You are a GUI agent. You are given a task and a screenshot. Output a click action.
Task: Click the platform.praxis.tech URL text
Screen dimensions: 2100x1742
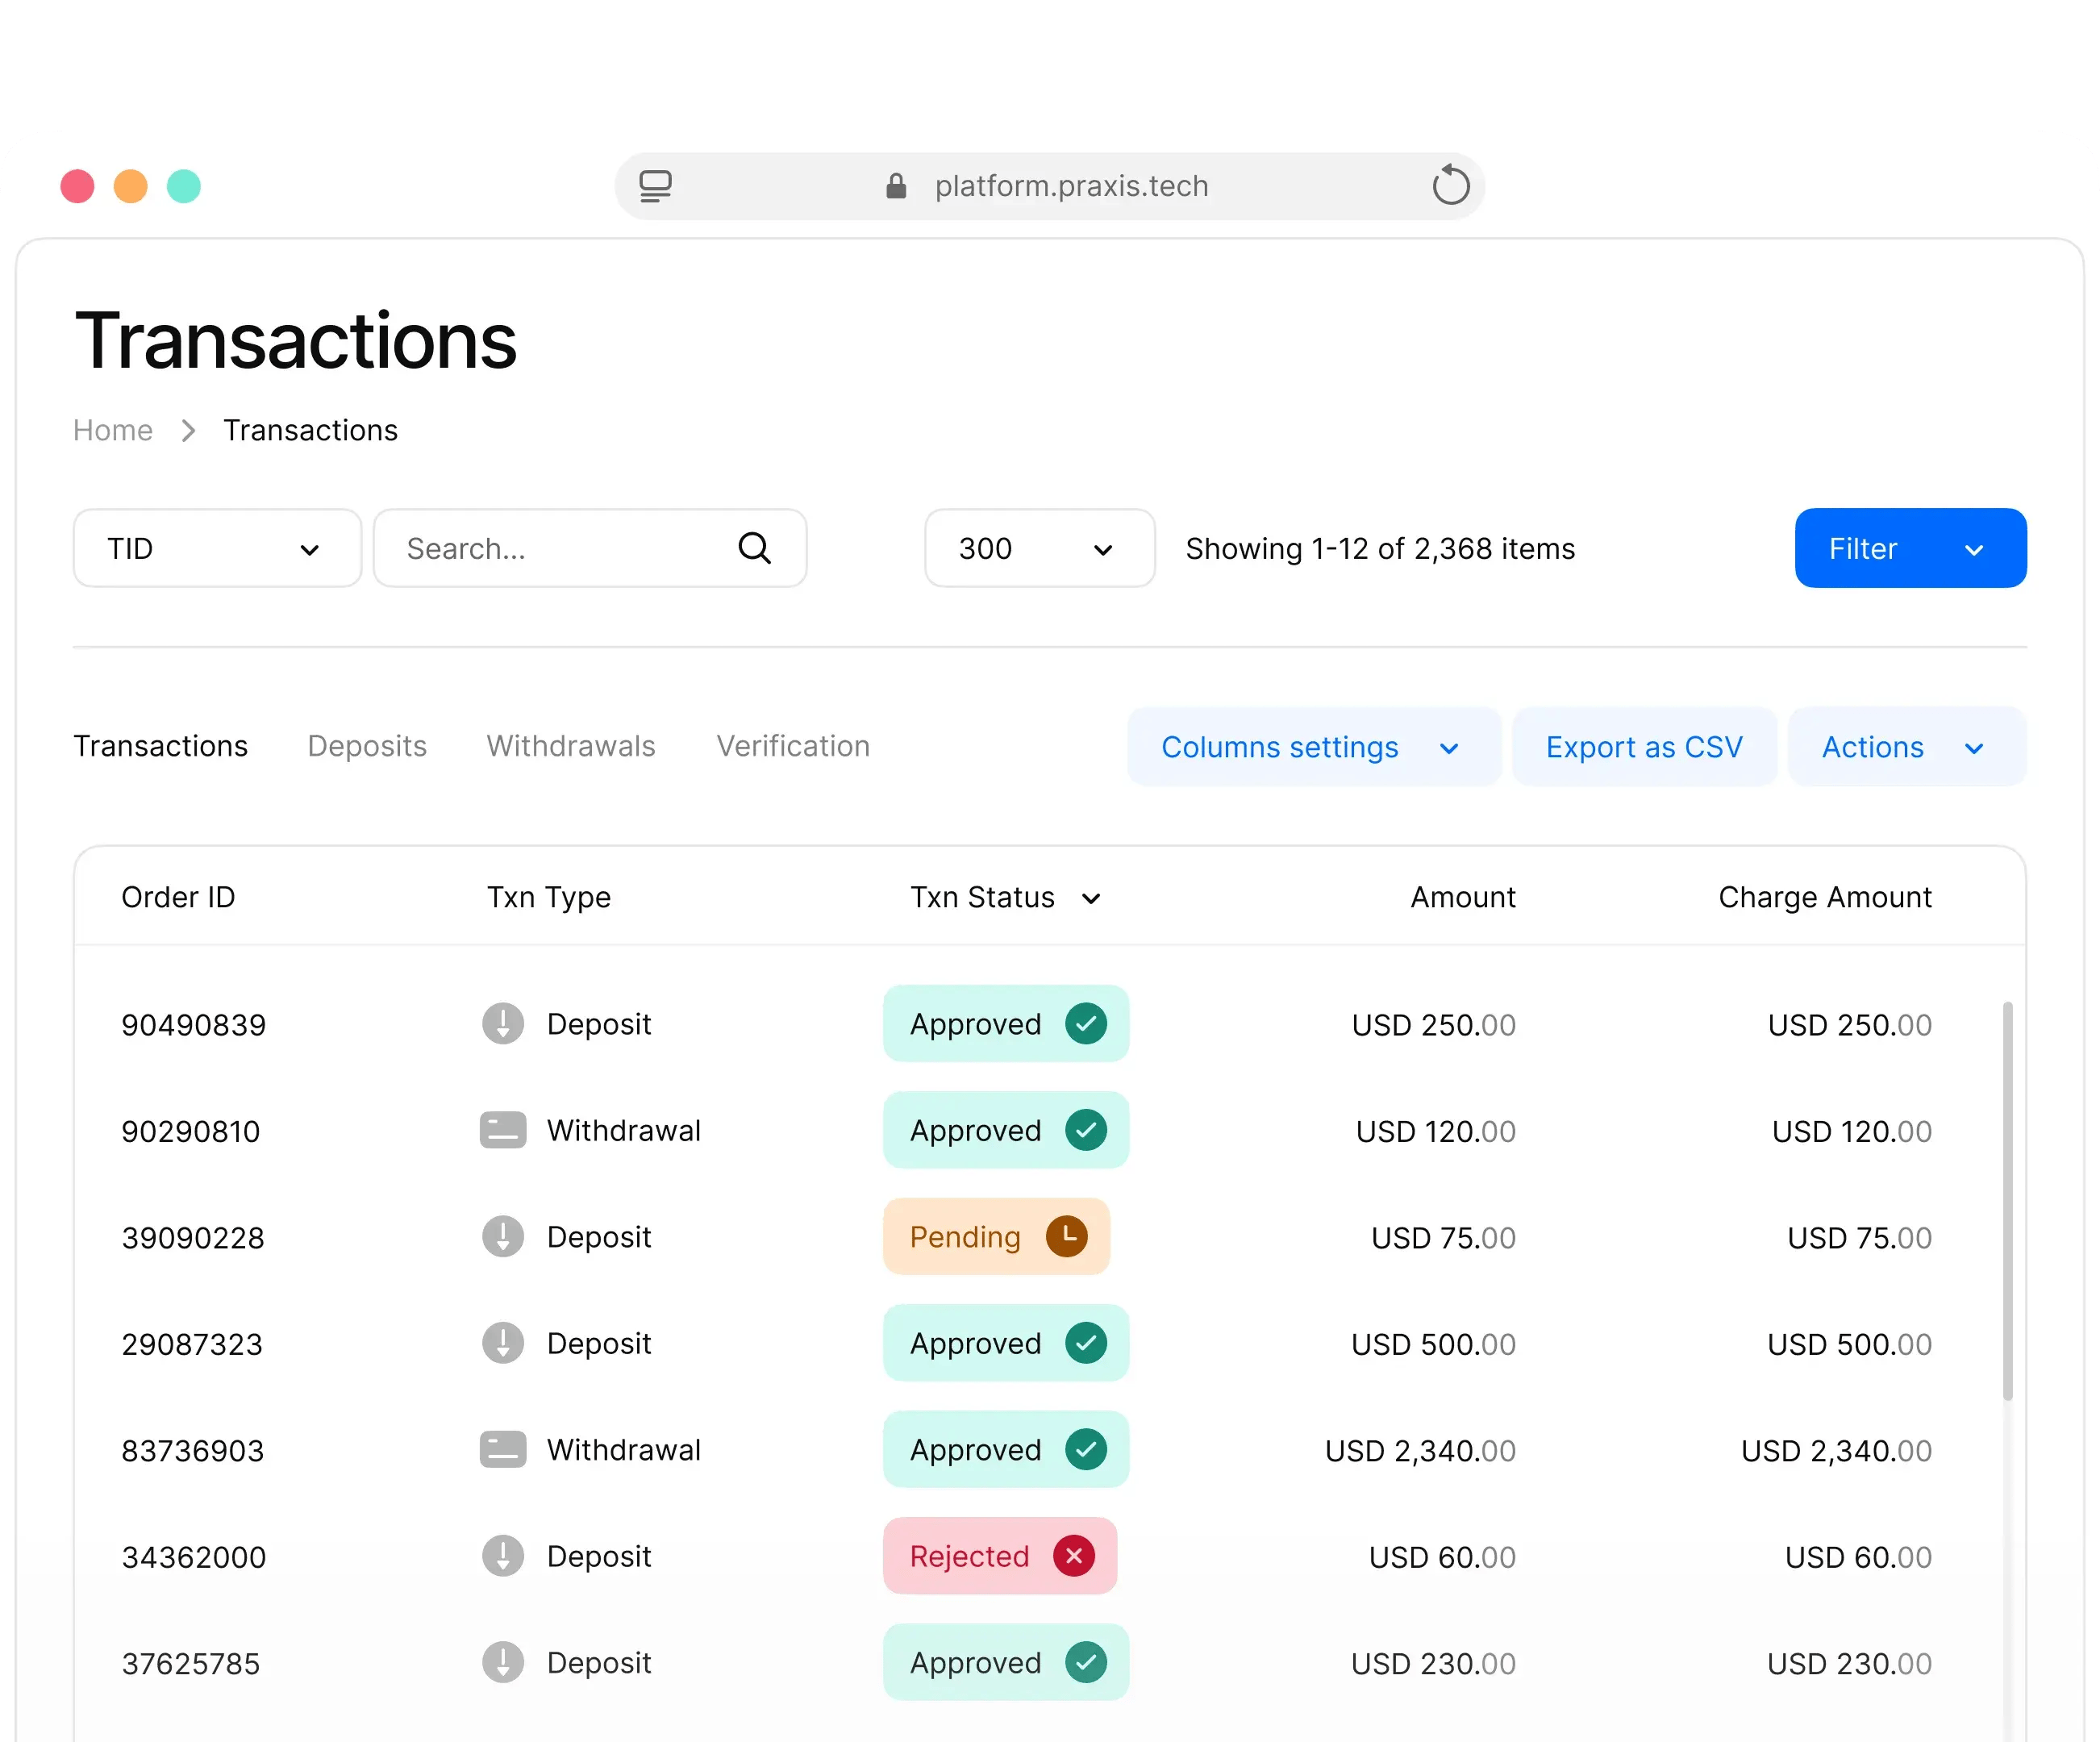[1072, 186]
